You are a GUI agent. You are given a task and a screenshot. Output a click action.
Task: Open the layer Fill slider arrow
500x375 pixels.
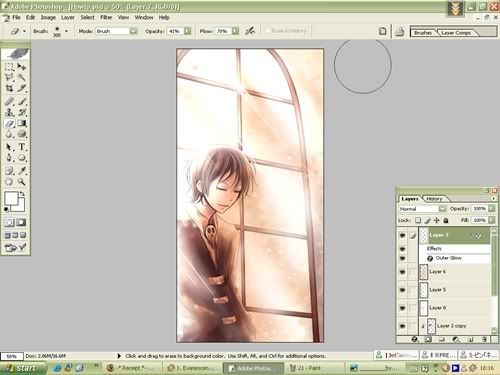[492, 220]
